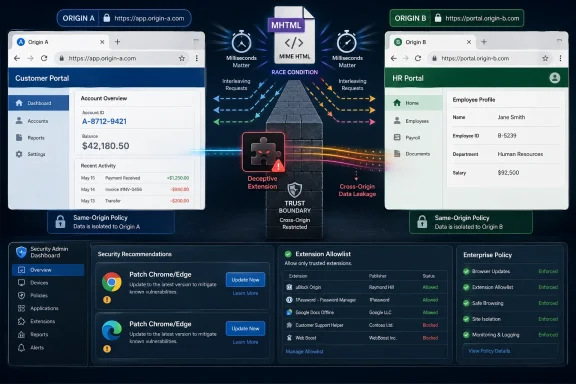Bookmark the app.origin-a.com page with the star
576x384 pixels.
[181, 58]
